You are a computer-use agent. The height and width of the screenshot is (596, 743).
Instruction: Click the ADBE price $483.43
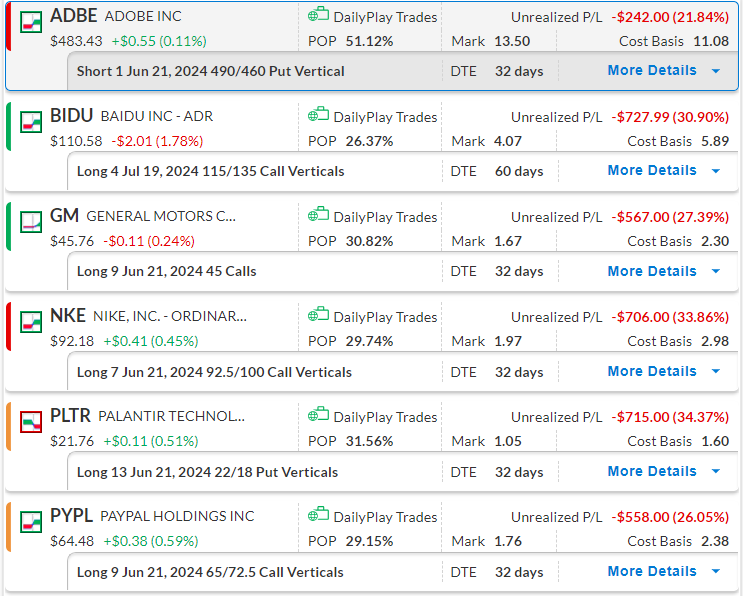(76, 41)
